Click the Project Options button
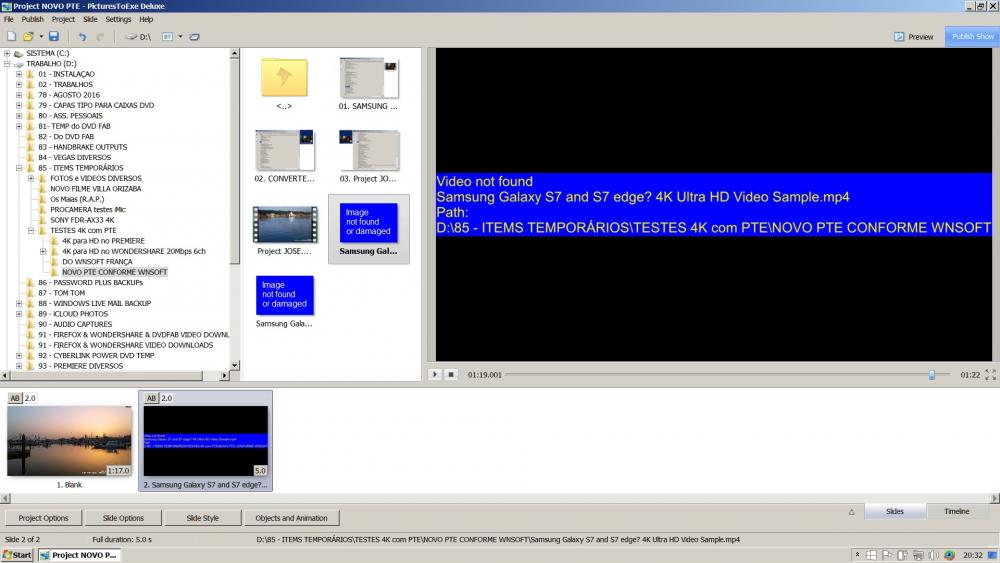 (44, 518)
